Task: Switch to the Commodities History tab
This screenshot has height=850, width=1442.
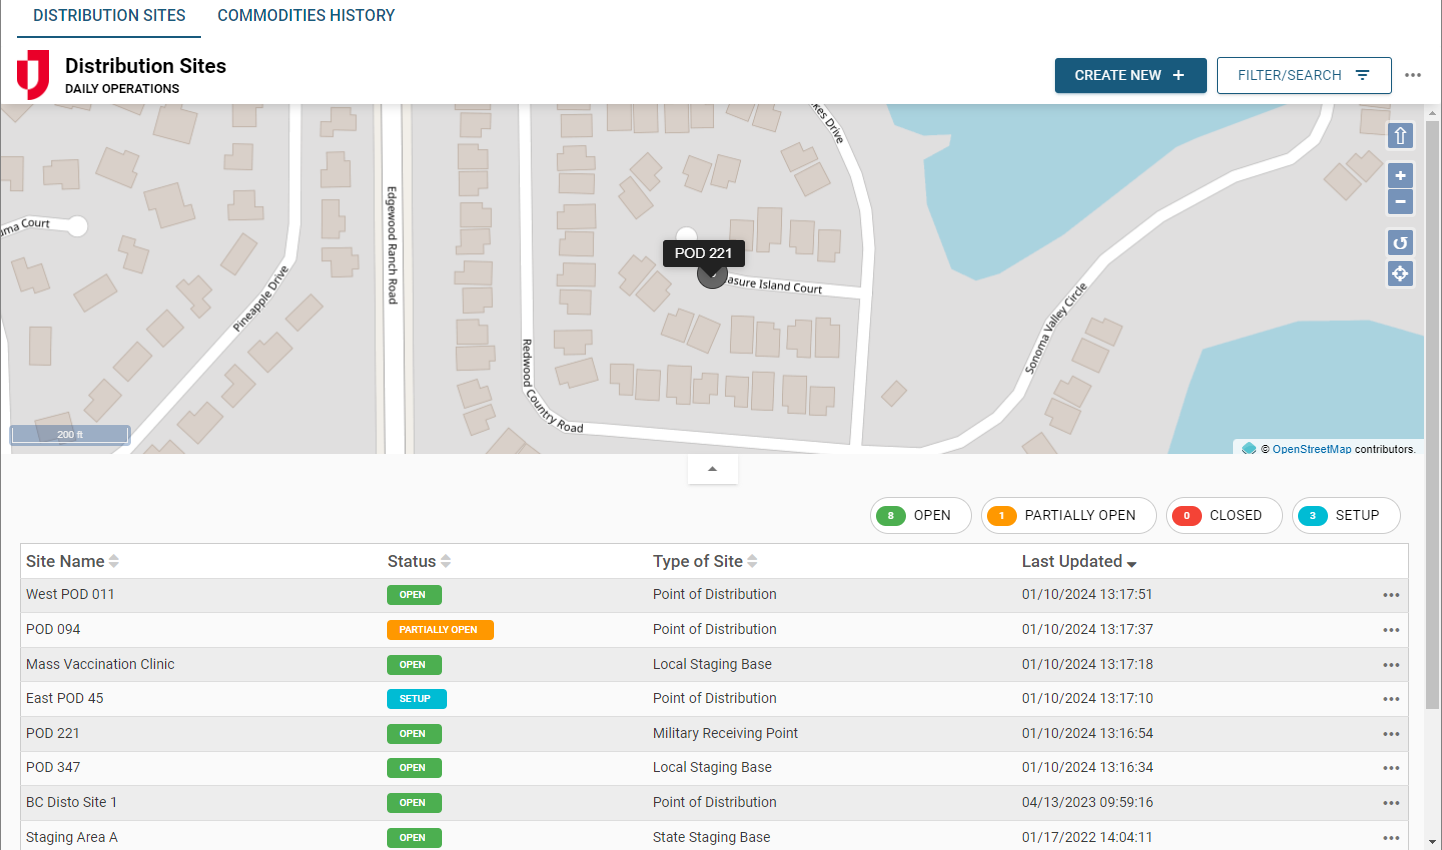Action: pos(306,16)
